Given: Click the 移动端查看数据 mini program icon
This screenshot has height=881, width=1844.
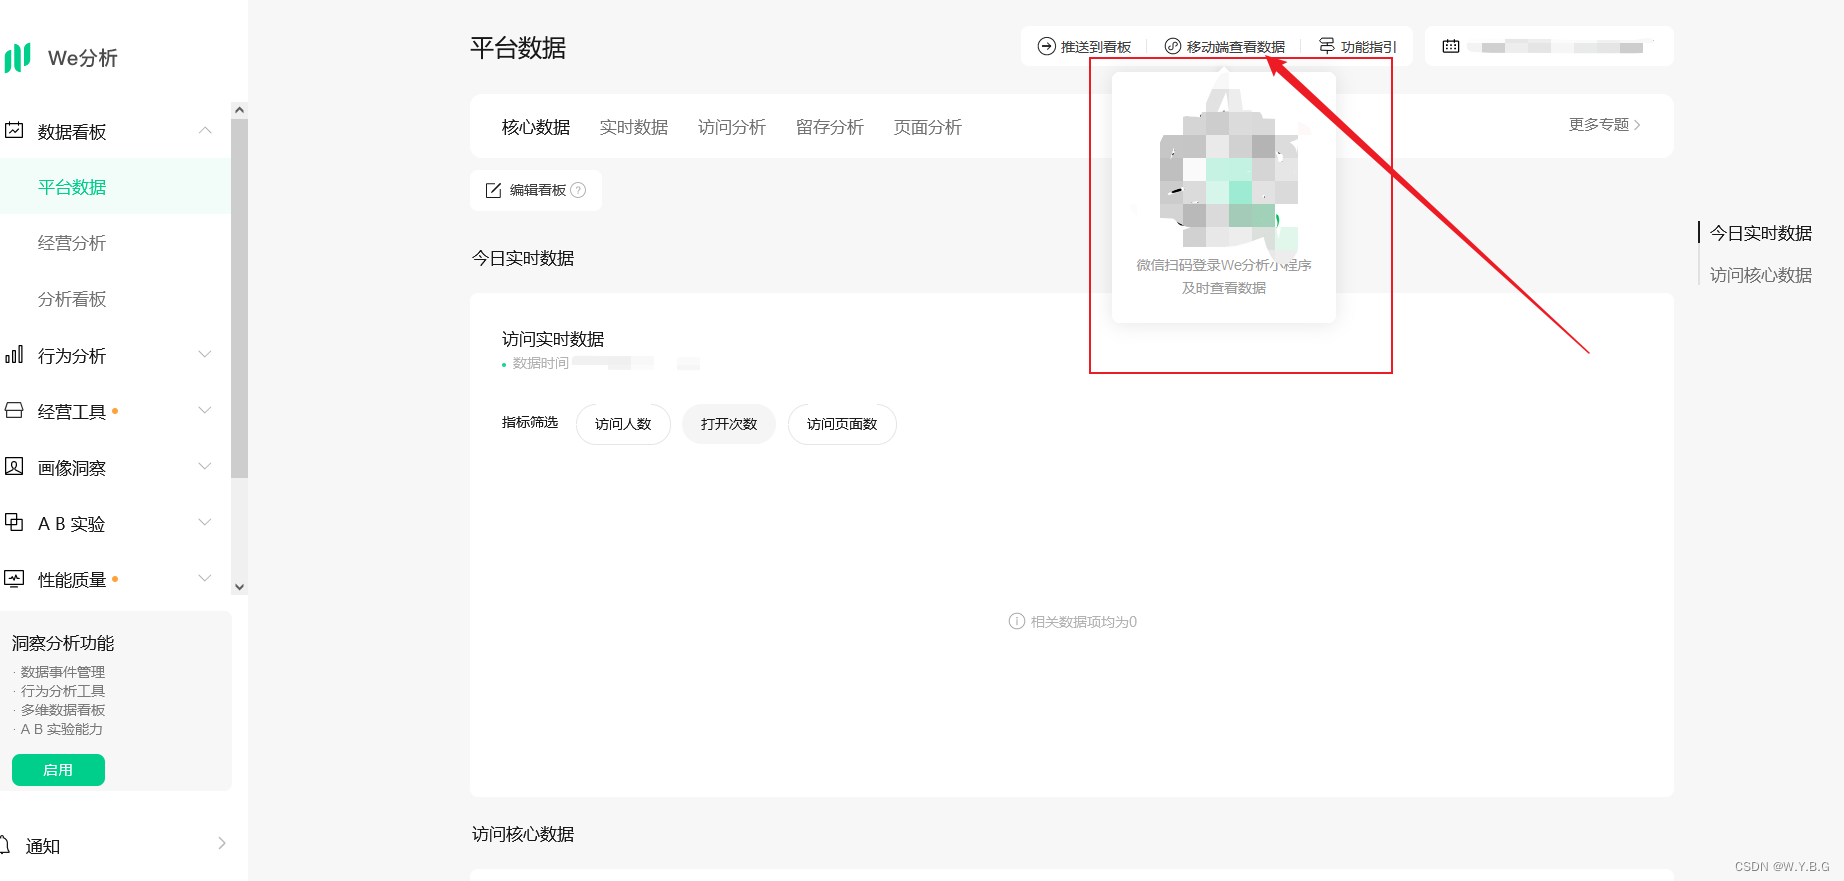Looking at the screenshot, I should click(1173, 46).
